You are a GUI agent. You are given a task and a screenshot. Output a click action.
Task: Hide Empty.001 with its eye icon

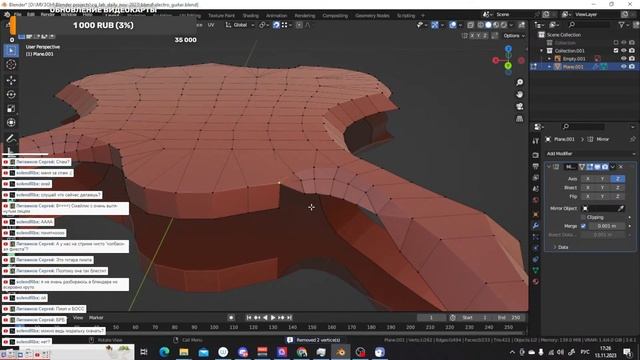(x=623, y=58)
